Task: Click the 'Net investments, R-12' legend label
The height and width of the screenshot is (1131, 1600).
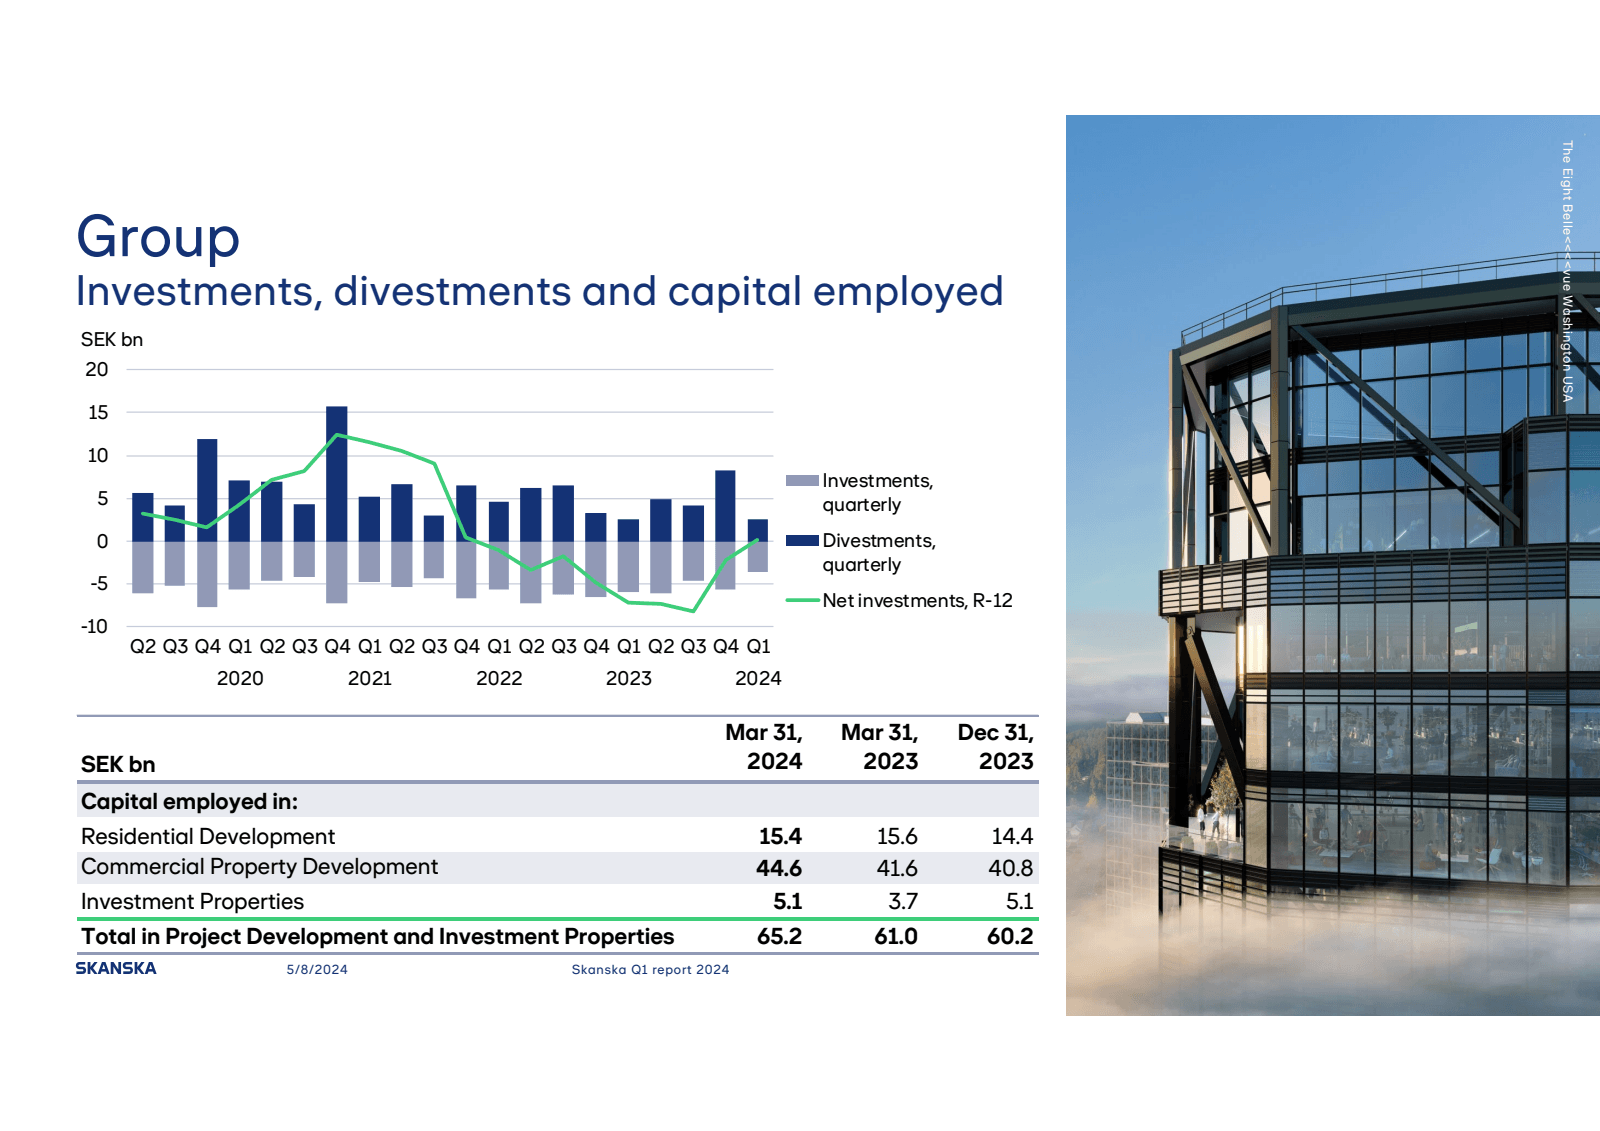Action: [917, 601]
